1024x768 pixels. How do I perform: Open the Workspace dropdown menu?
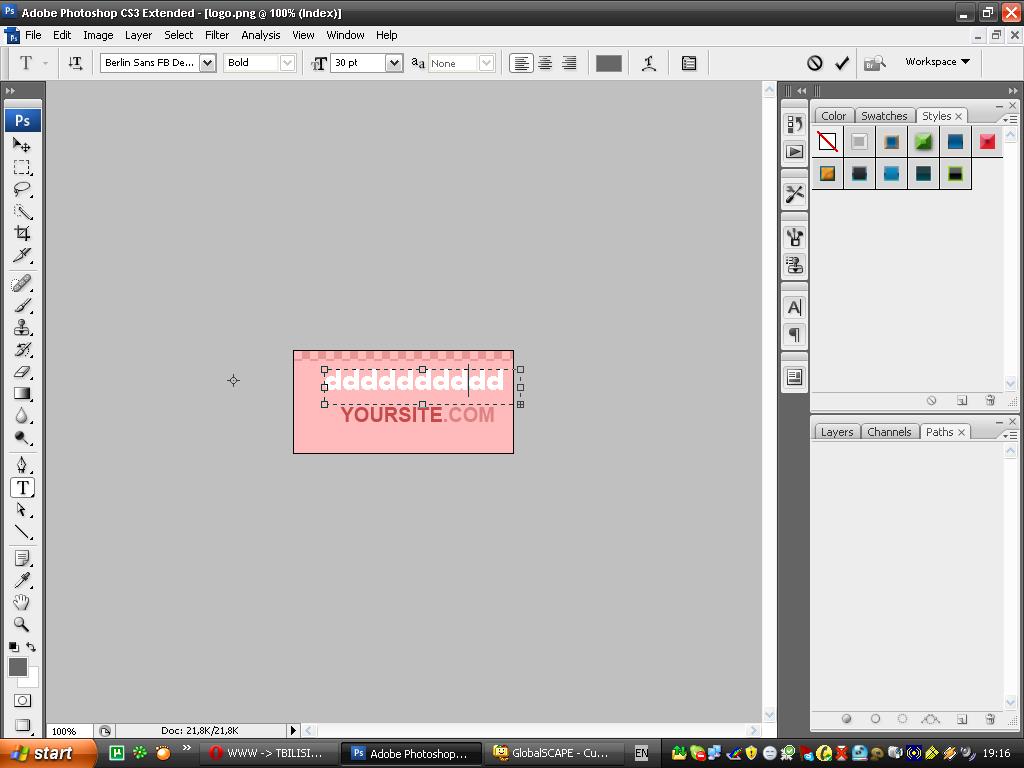(x=937, y=62)
